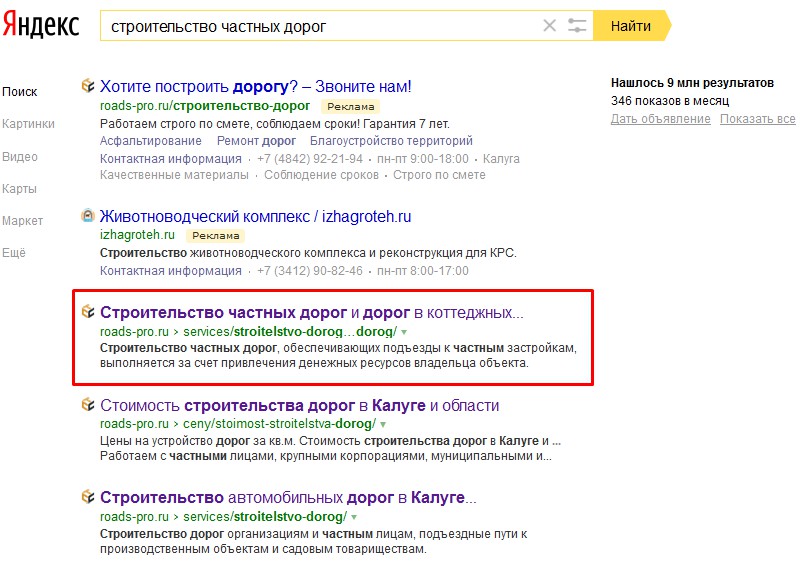Screen dimensions: 802x561
Task: Expand dropdown arrow after 'stroitelstvo-dorog…dorog/' URL
Action: (404, 332)
